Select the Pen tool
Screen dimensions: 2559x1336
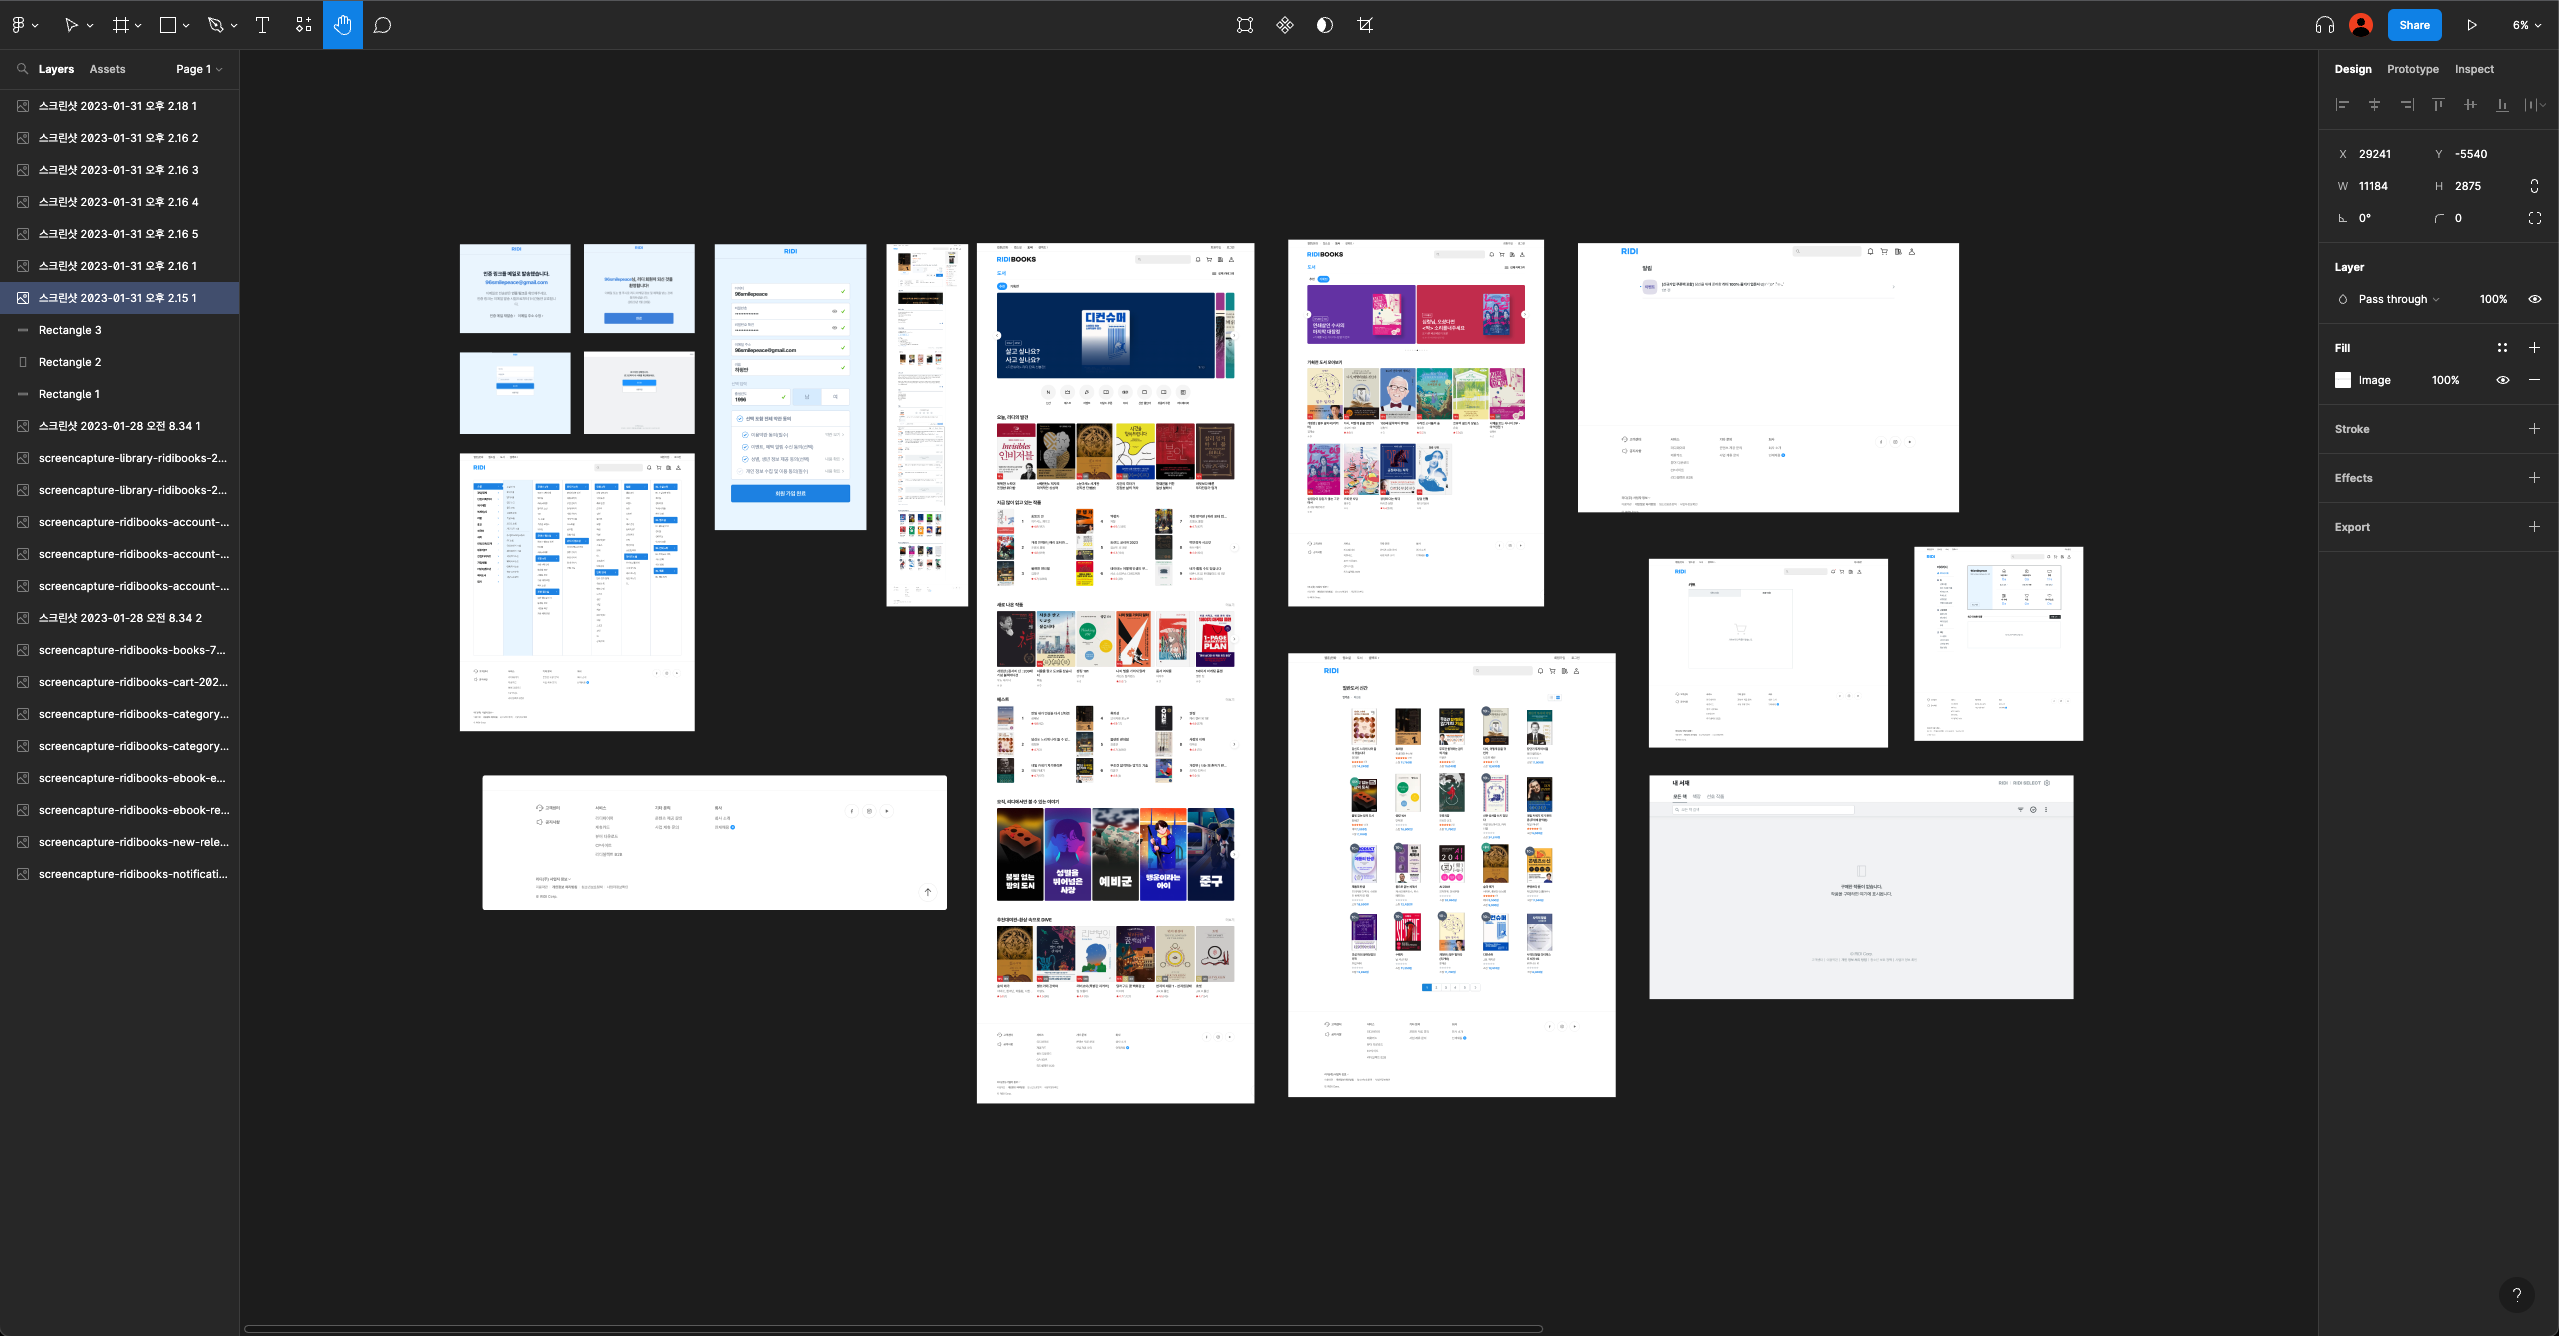[215, 25]
